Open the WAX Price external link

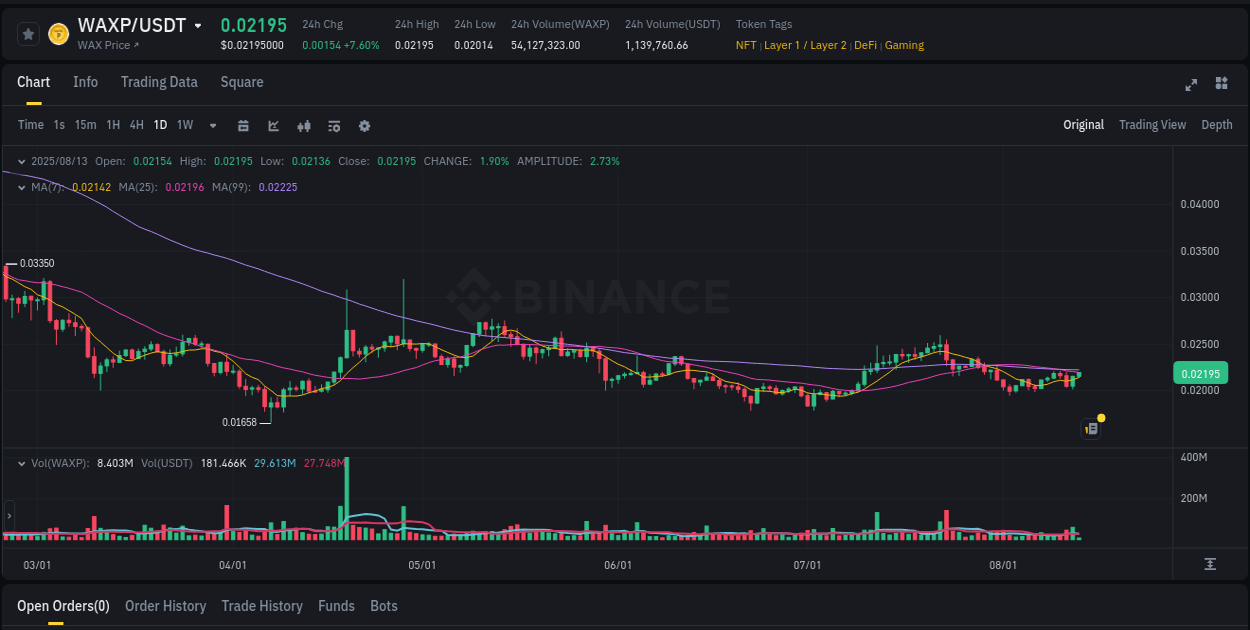coord(109,45)
